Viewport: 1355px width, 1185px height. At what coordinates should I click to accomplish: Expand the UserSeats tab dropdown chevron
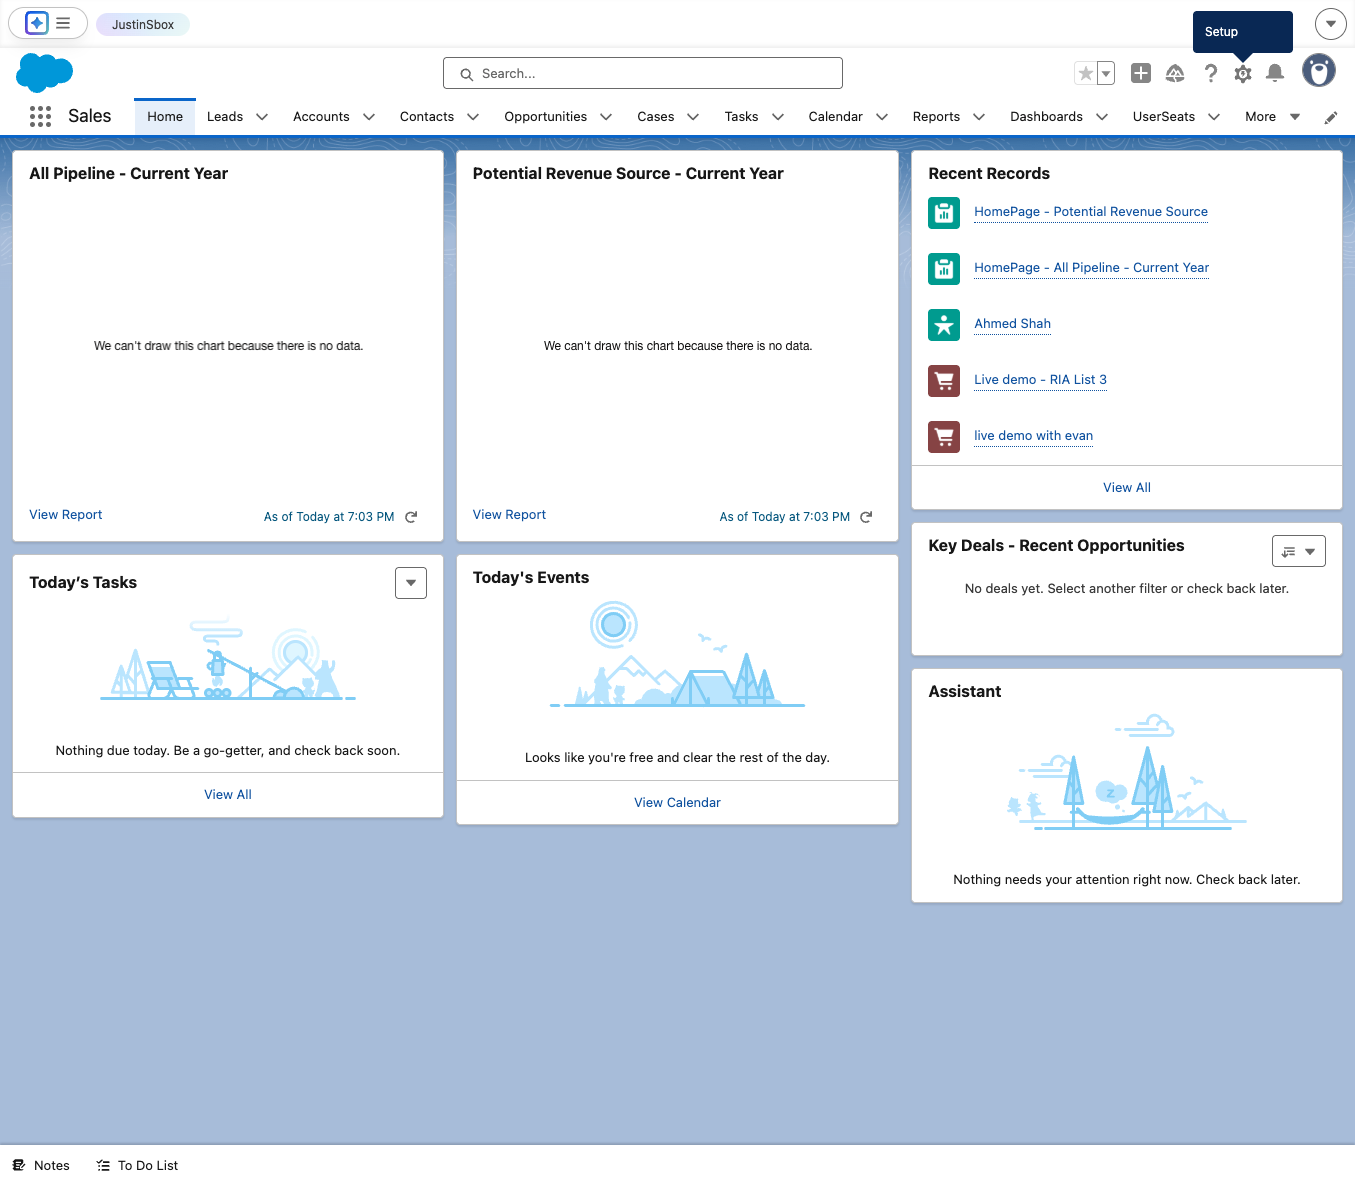tap(1214, 117)
